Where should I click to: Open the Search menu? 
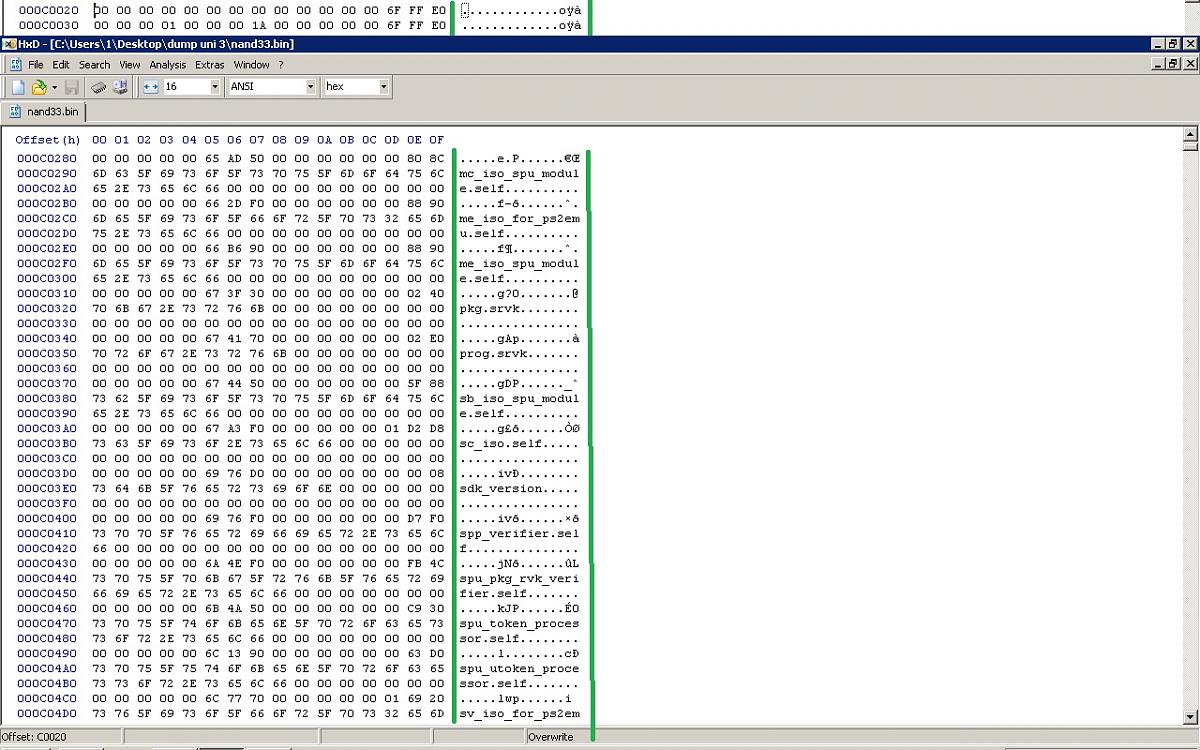click(x=95, y=65)
